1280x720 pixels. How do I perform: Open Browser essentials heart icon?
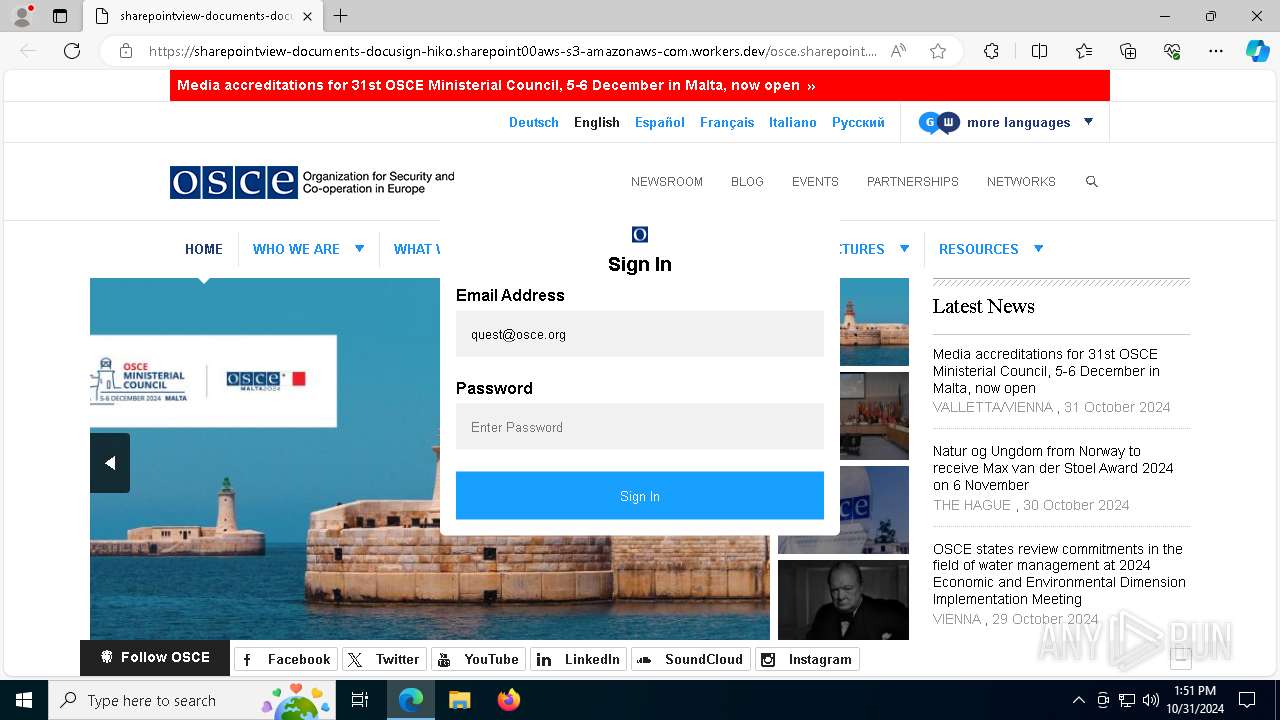point(1172,51)
